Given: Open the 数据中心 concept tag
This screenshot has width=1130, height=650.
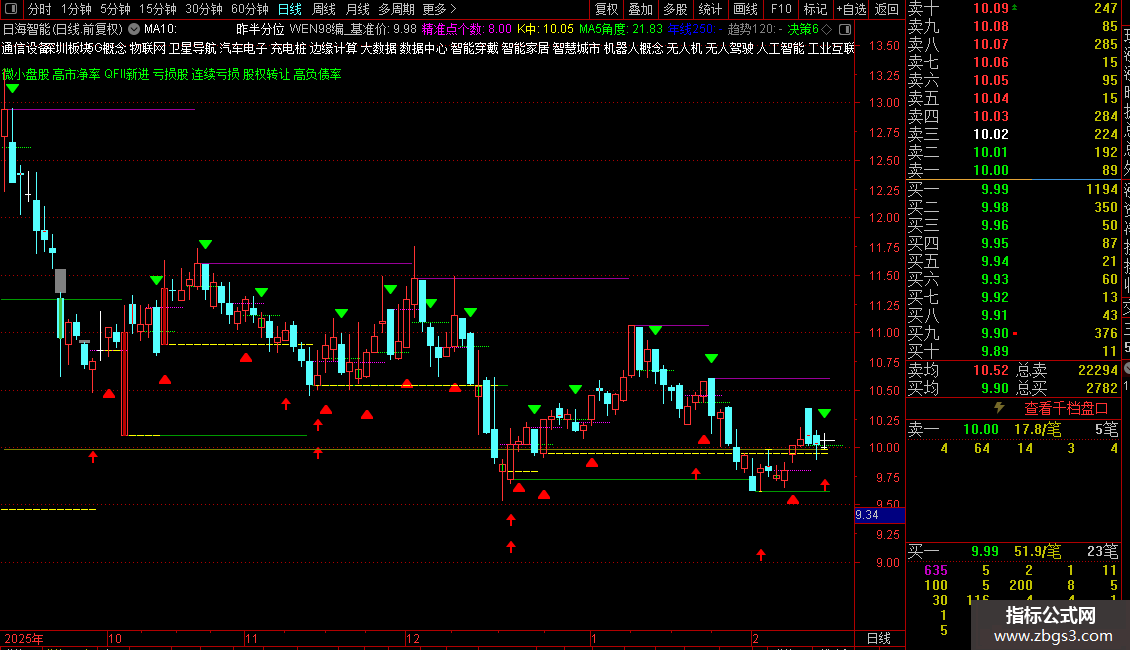Looking at the screenshot, I should coord(423,48).
